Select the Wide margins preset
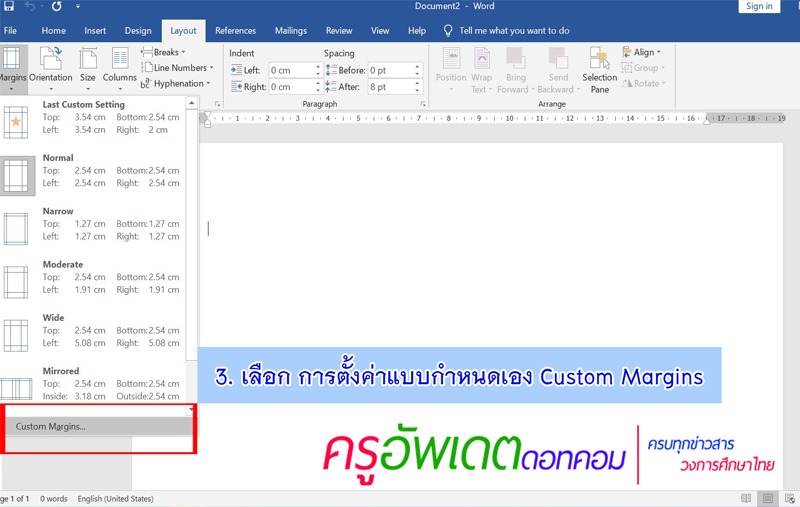Viewport: 800px width, 507px height. [92, 333]
